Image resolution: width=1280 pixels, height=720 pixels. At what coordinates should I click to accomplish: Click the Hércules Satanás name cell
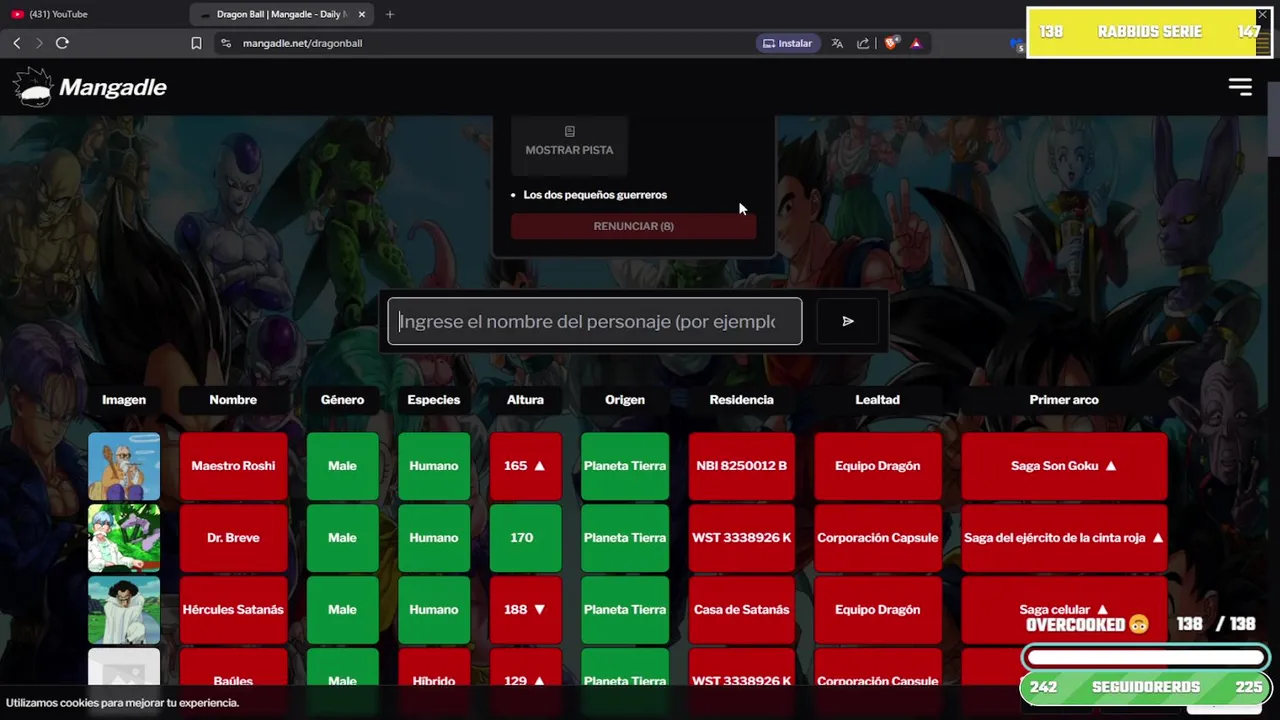coord(233,610)
